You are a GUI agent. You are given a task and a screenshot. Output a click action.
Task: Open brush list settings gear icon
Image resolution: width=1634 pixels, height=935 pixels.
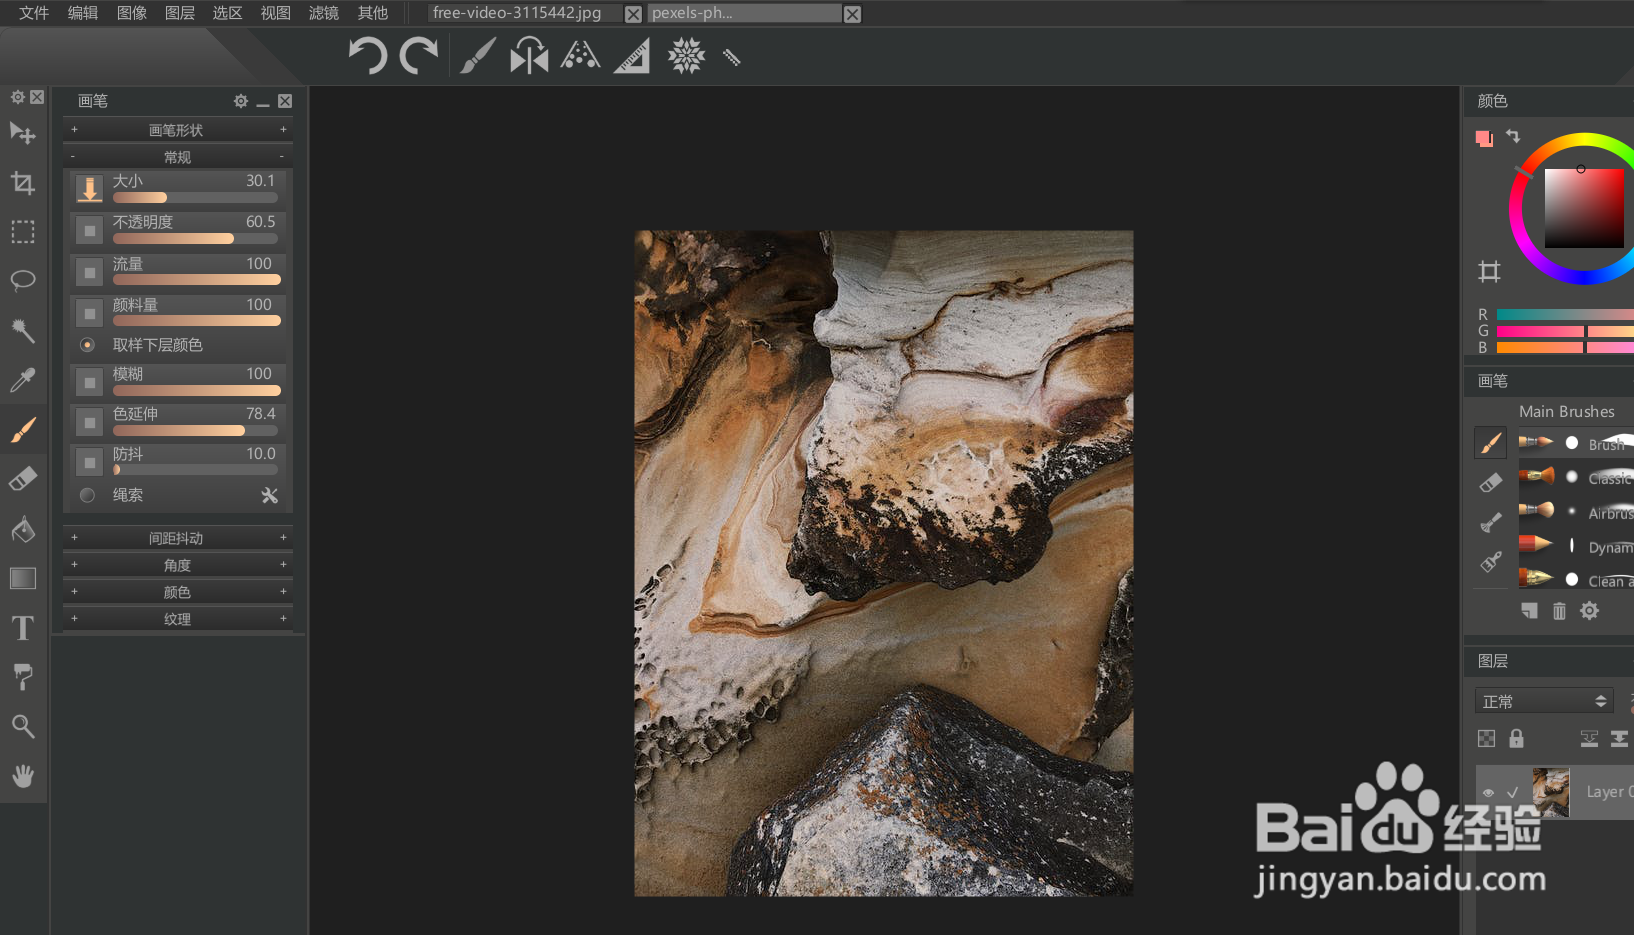pyautogui.click(x=1589, y=611)
